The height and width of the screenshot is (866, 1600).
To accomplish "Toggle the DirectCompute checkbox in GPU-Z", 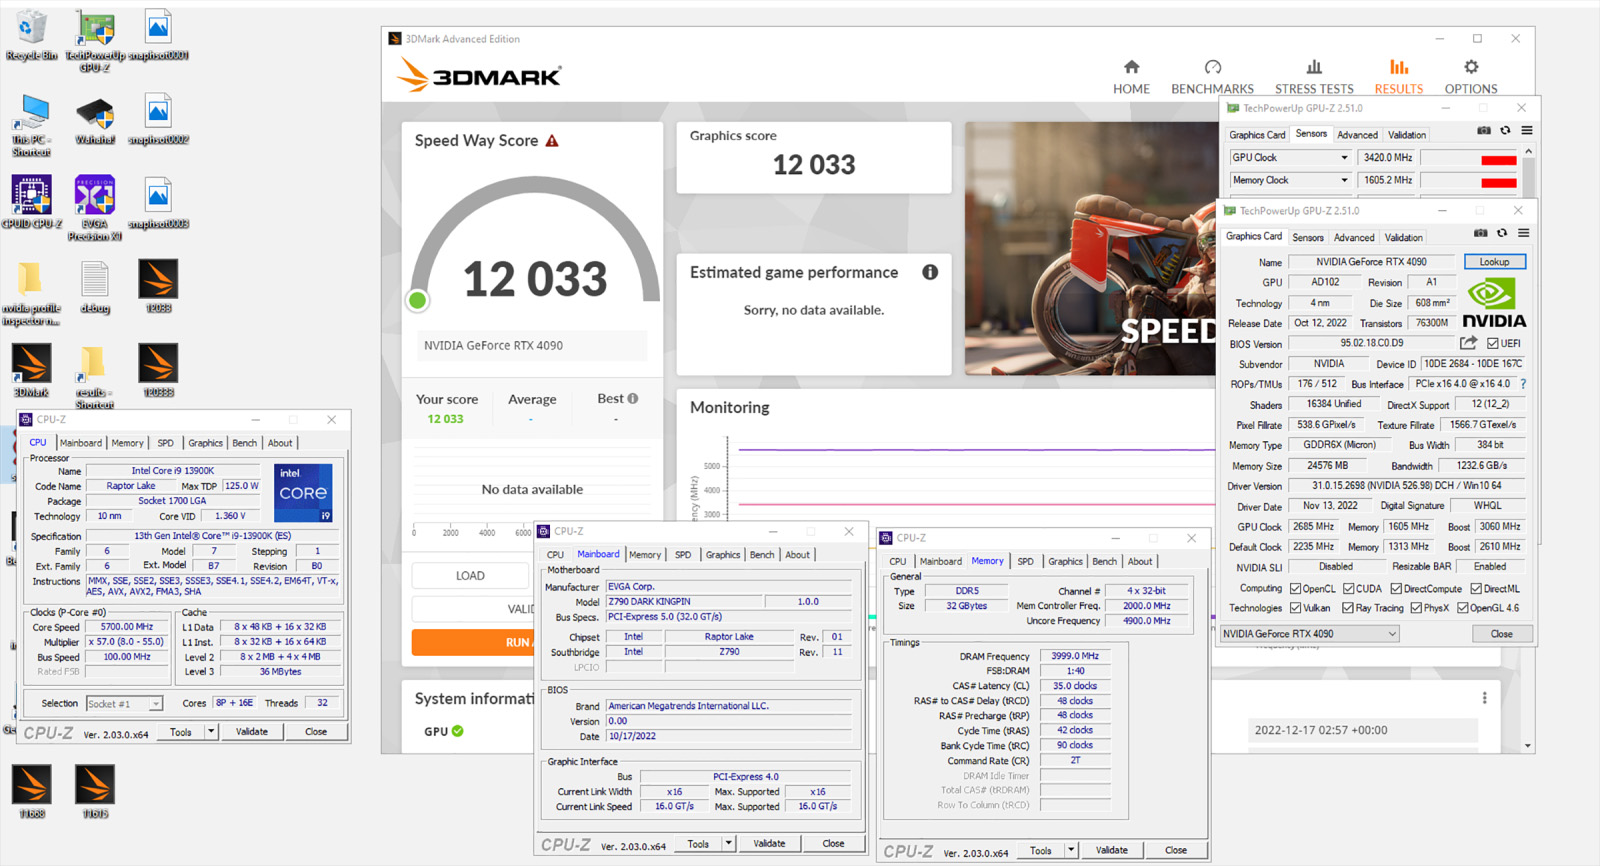I will tap(1396, 589).
